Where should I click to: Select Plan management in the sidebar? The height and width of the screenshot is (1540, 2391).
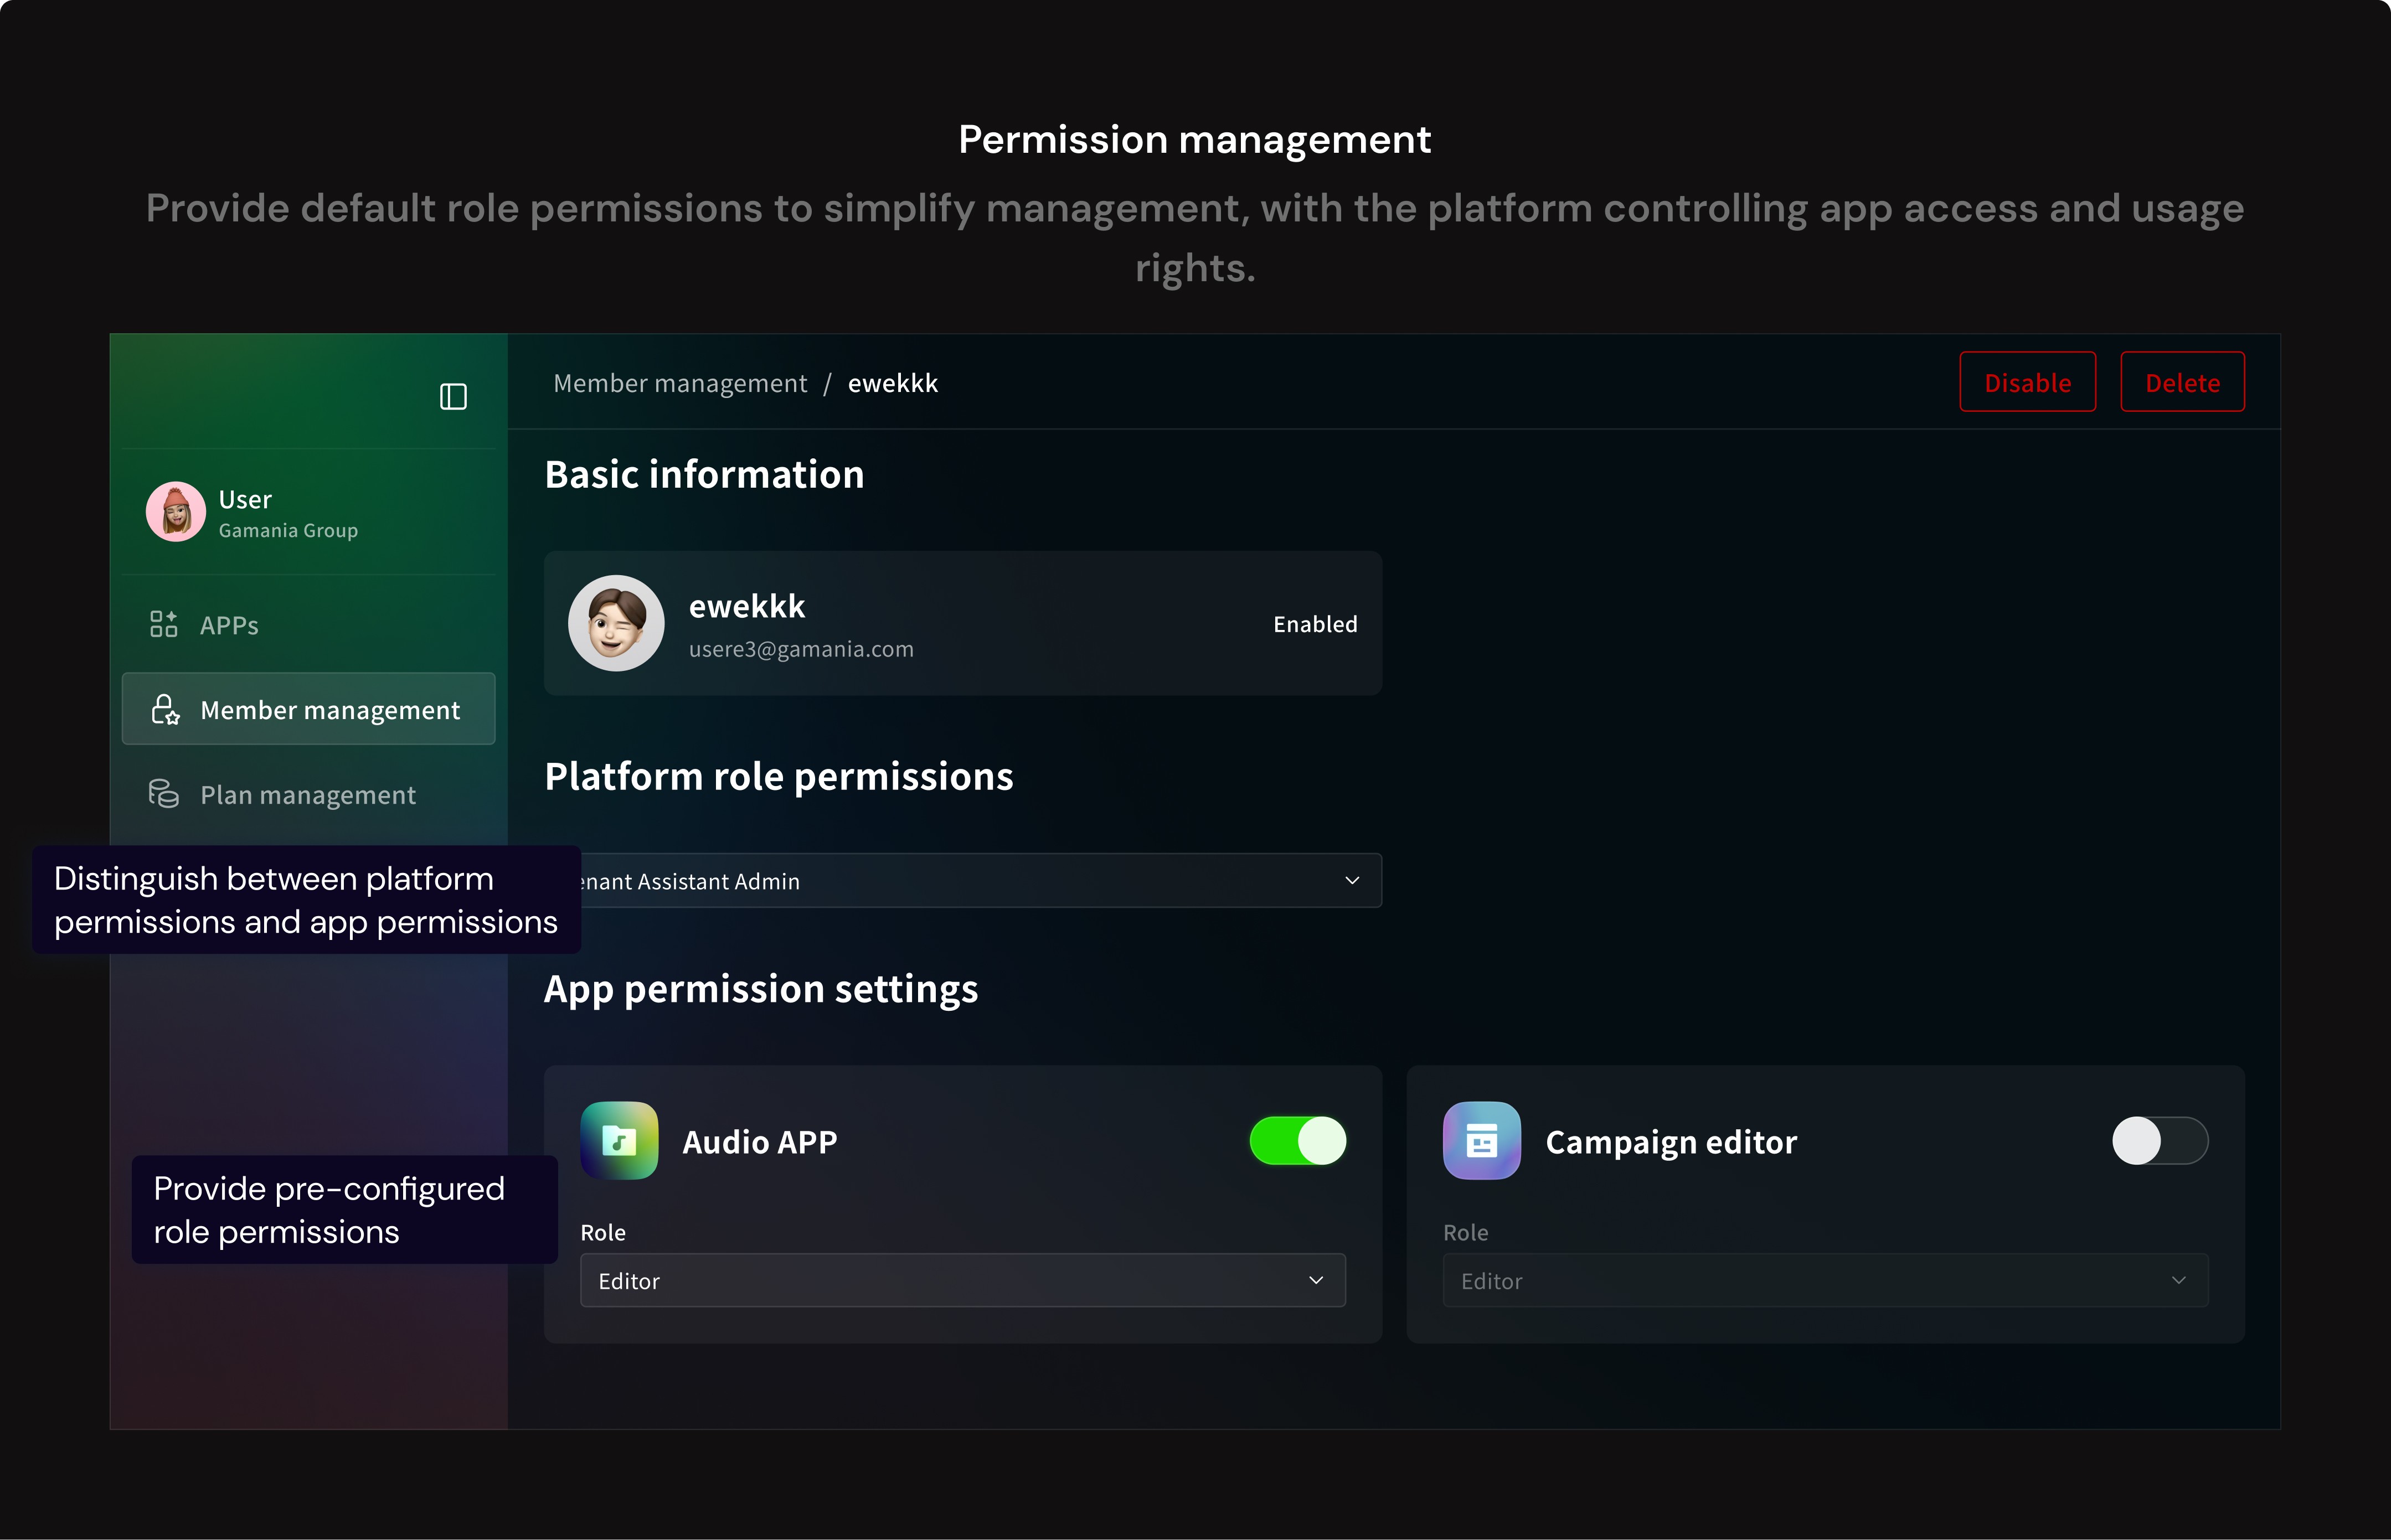point(308,795)
